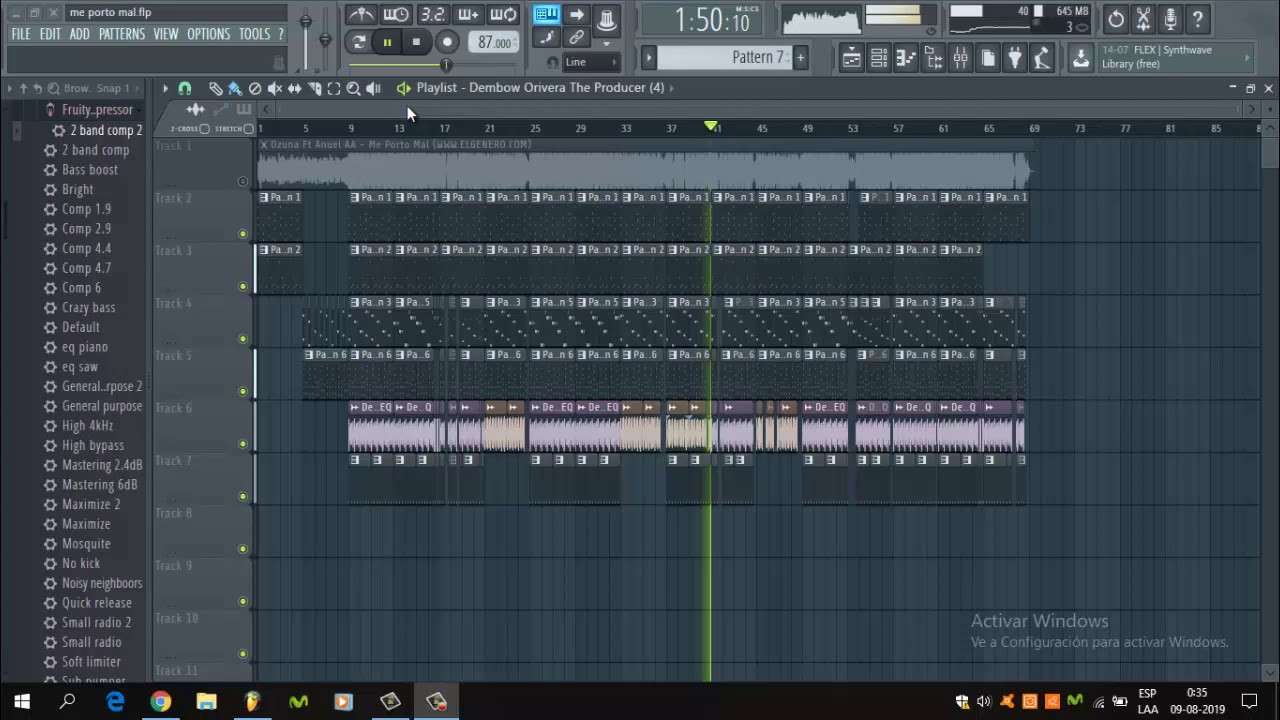The height and width of the screenshot is (720, 1280).
Task: Select the playlist slice tool
Action: click(x=314, y=88)
